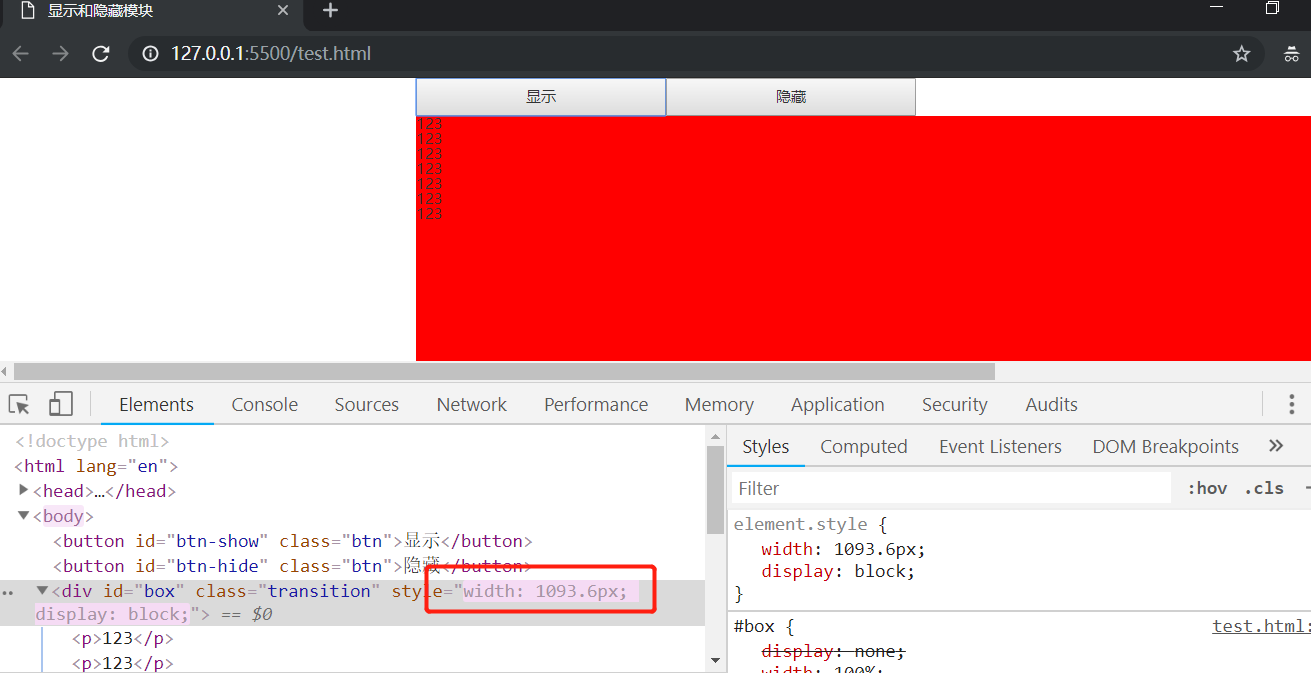Open the incognito profile icon
The image size is (1311, 673).
[1291, 53]
